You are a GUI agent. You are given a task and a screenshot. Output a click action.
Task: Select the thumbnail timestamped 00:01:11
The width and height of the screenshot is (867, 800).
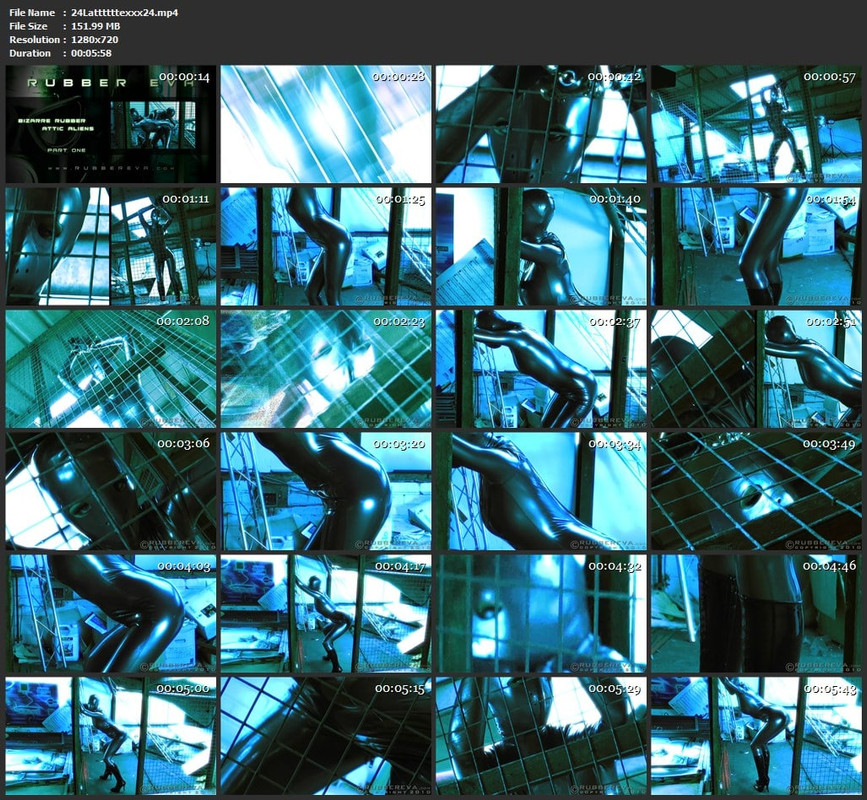111,246
